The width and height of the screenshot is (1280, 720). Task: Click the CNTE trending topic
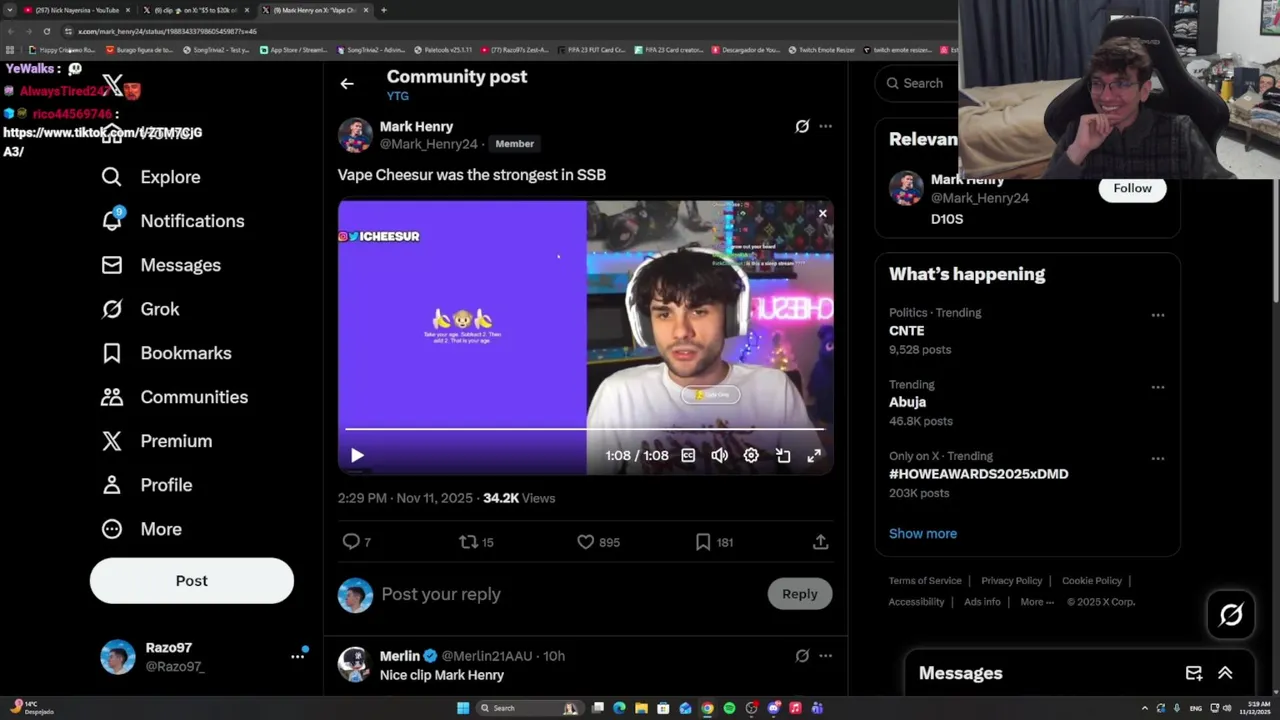coord(907,330)
